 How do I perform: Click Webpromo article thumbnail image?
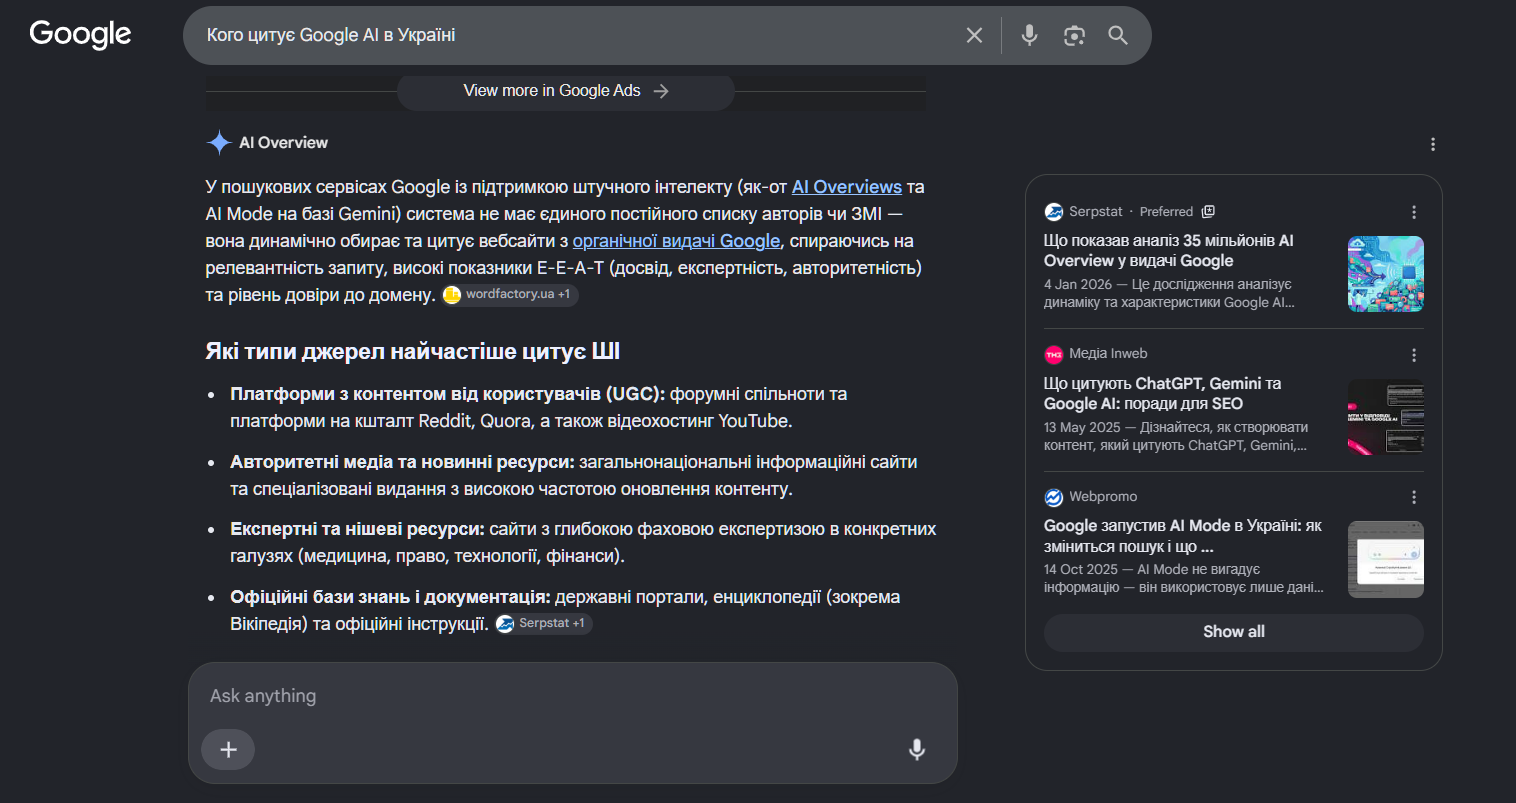pyautogui.click(x=1386, y=560)
